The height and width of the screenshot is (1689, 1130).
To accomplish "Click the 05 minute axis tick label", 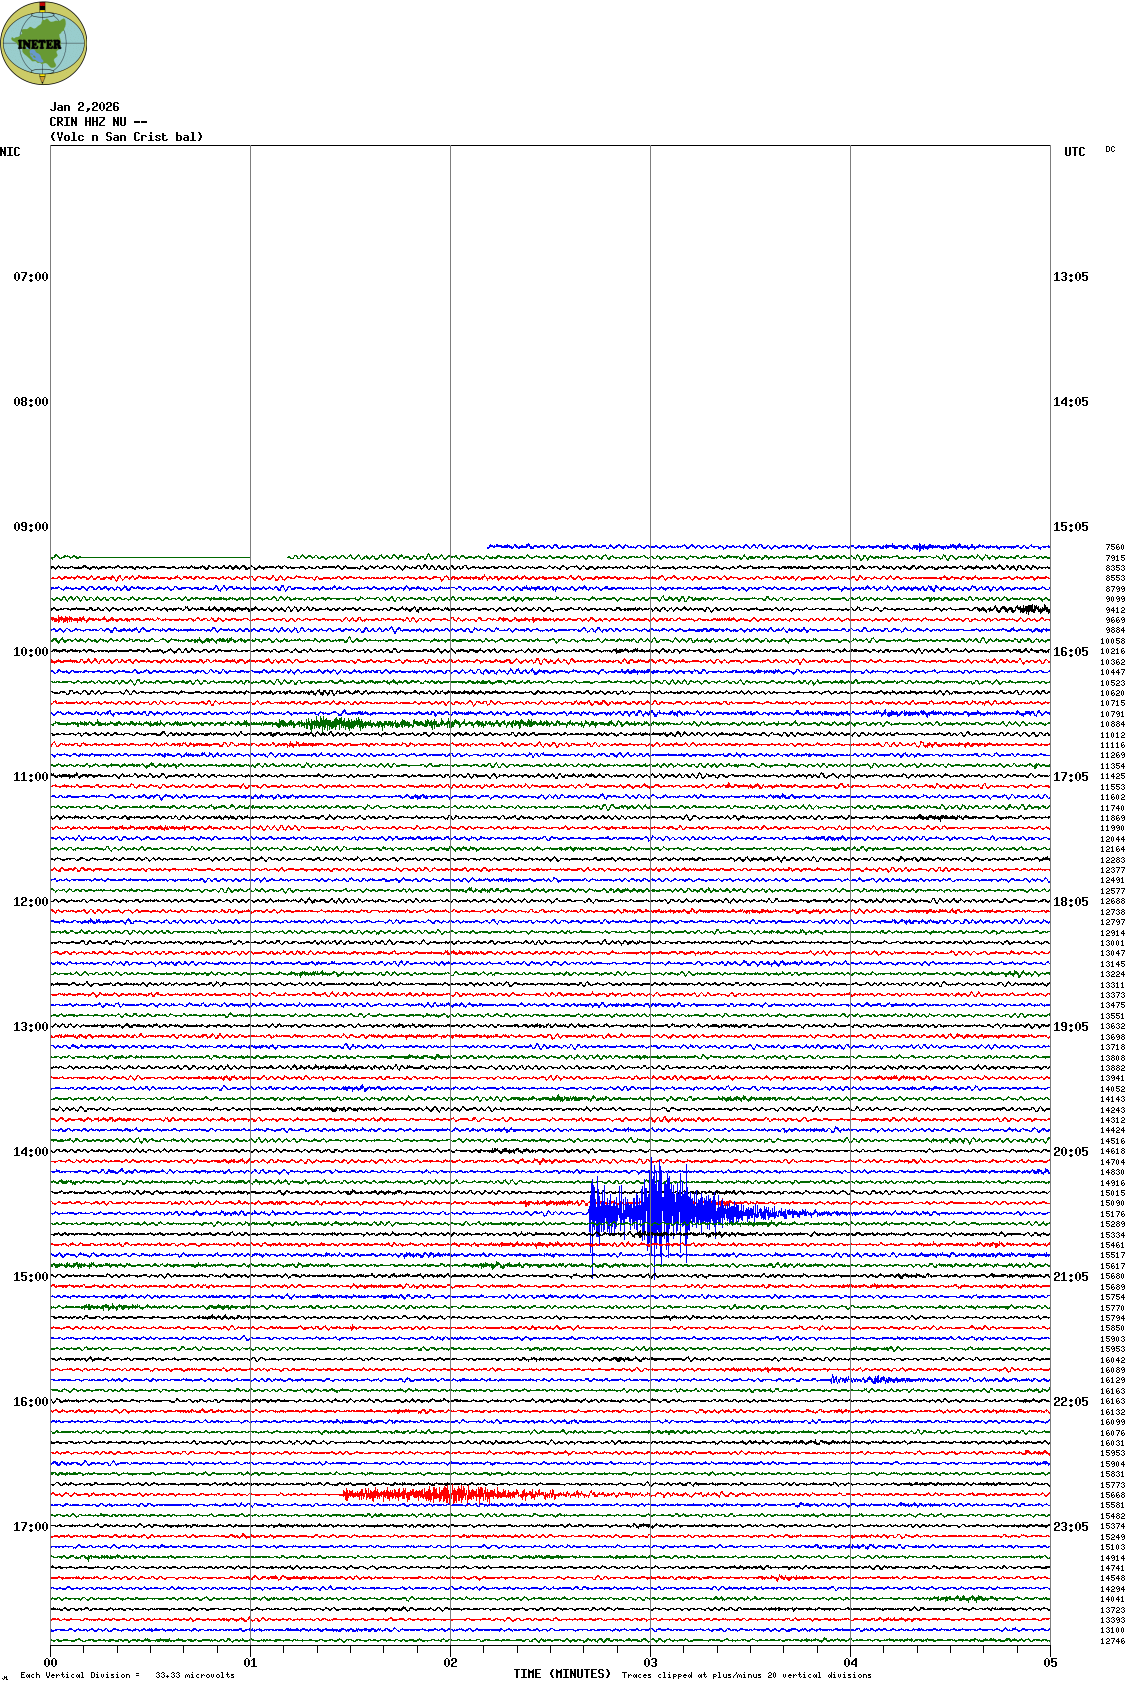I will pyautogui.click(x=1050, y=1663).
